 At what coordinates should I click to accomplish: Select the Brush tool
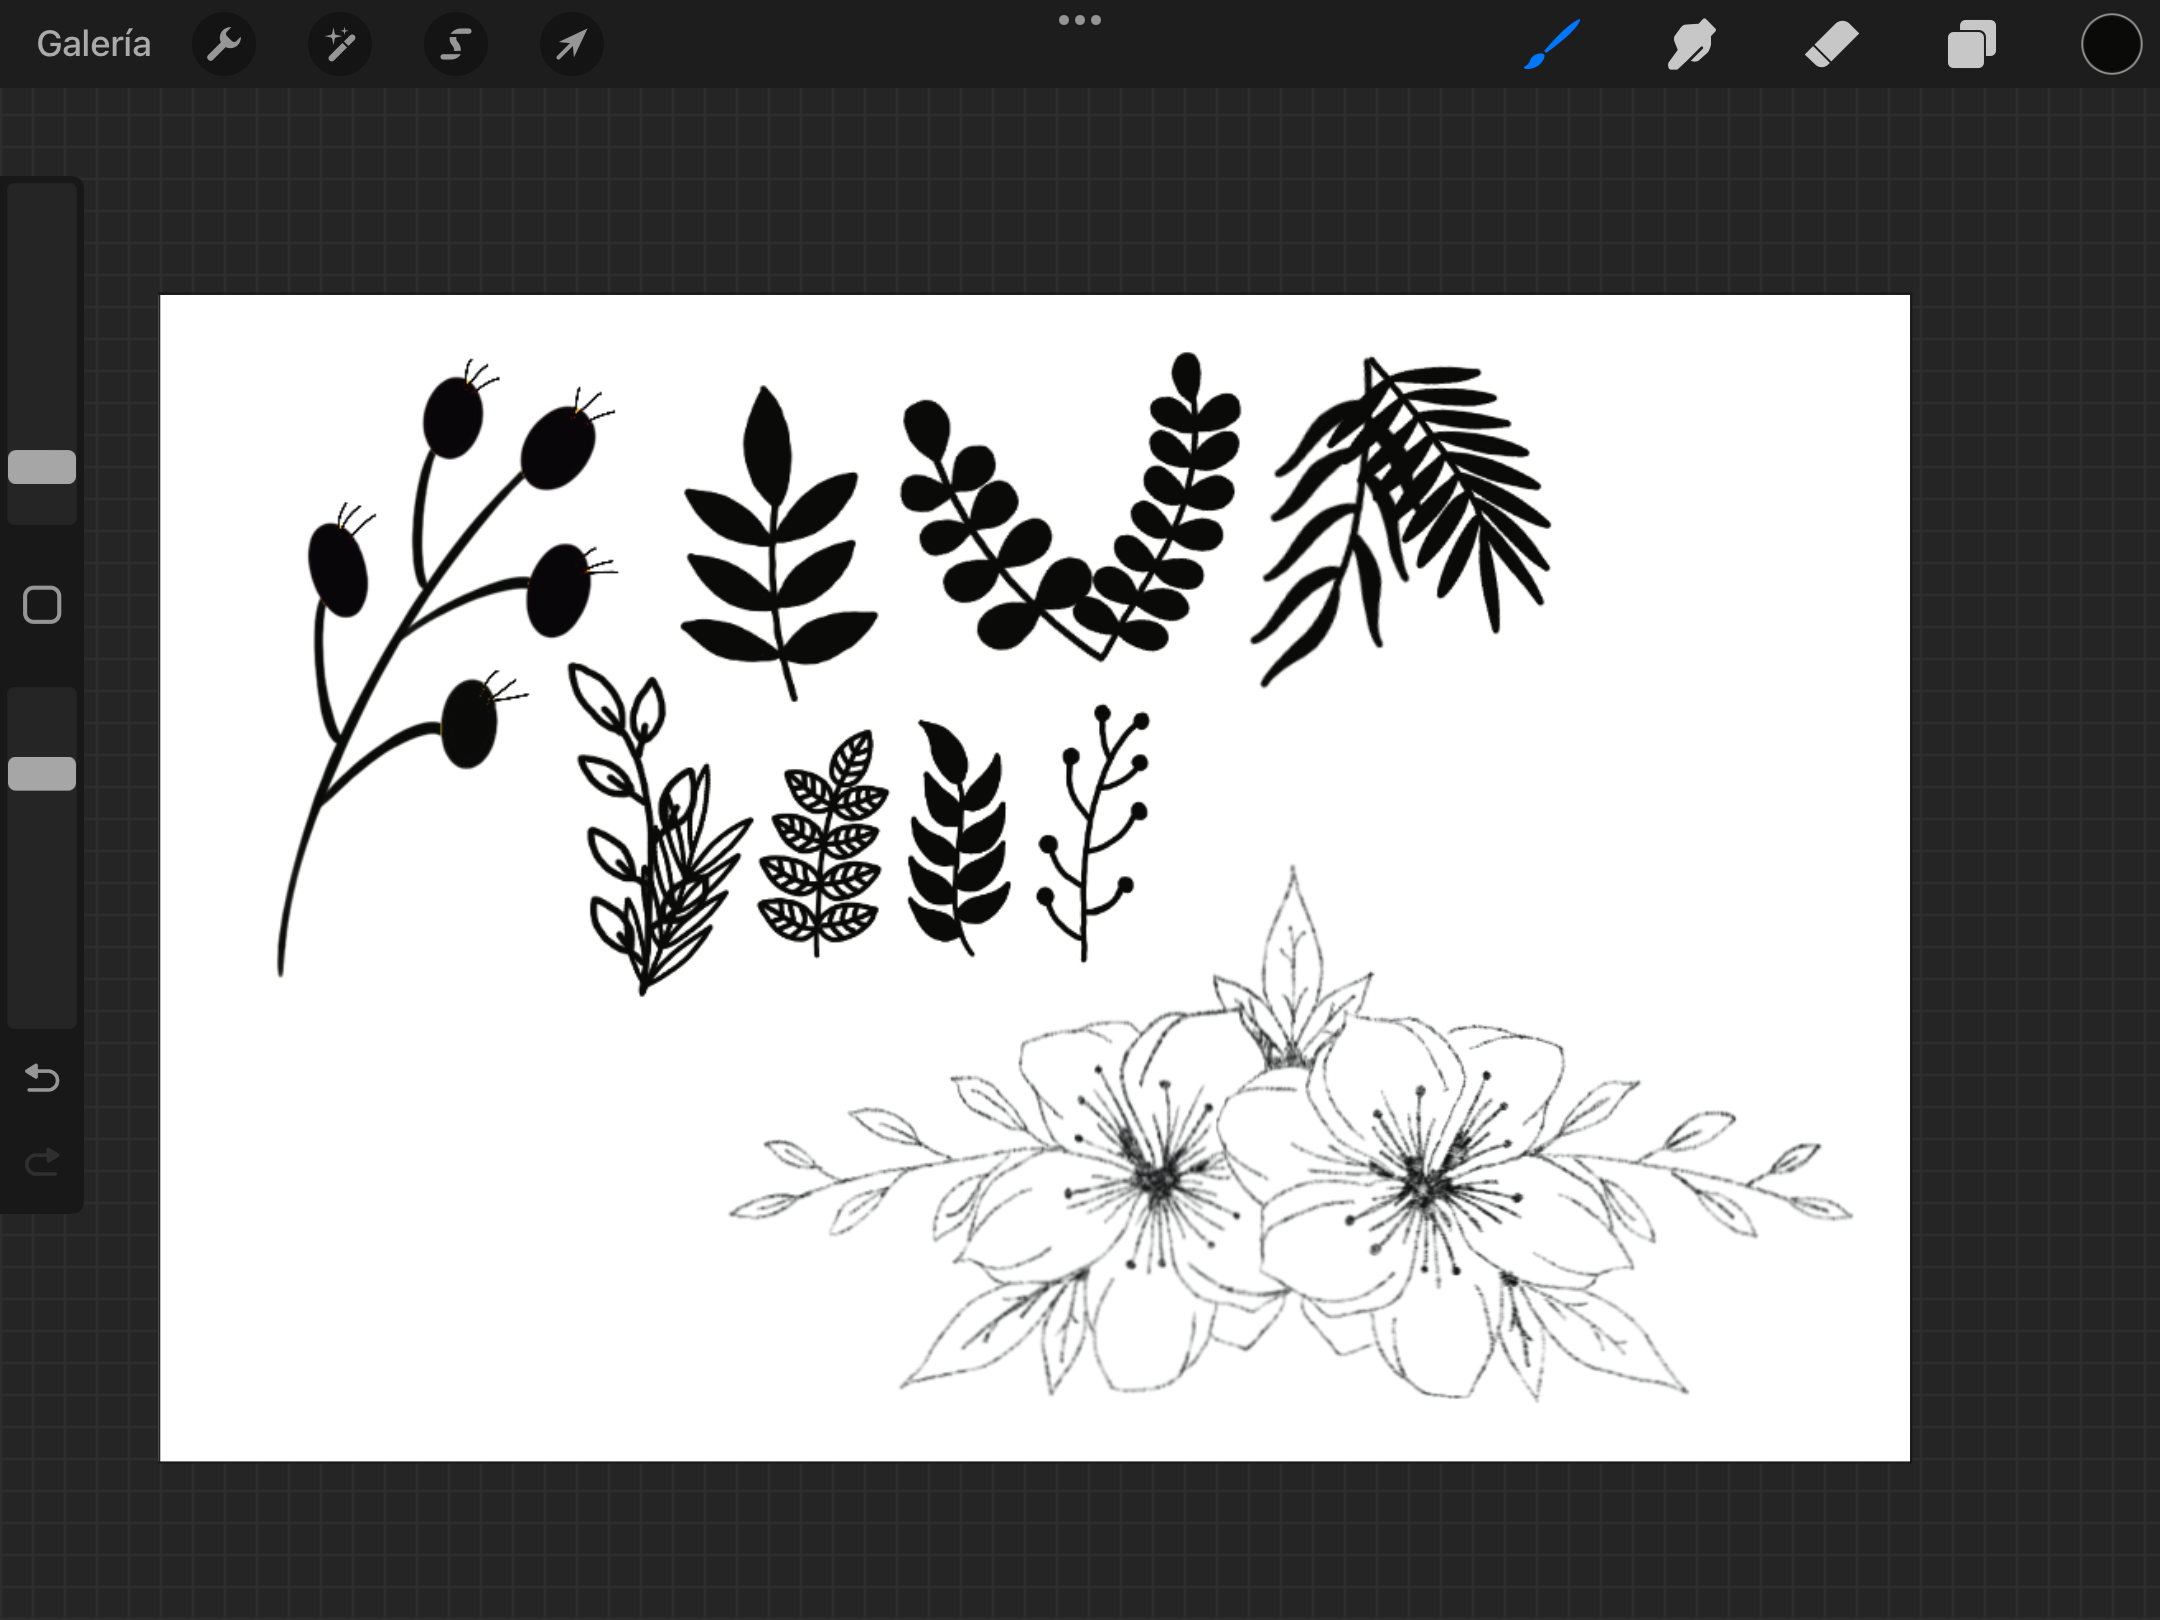pos(1552,44)
